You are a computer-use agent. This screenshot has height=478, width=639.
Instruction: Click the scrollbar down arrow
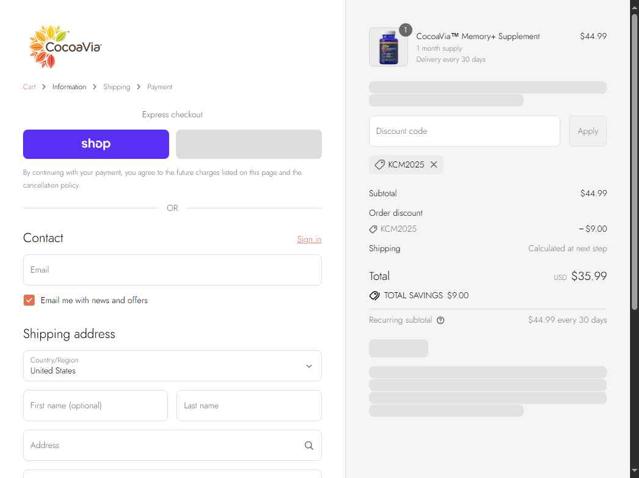[x=635, y=471]
